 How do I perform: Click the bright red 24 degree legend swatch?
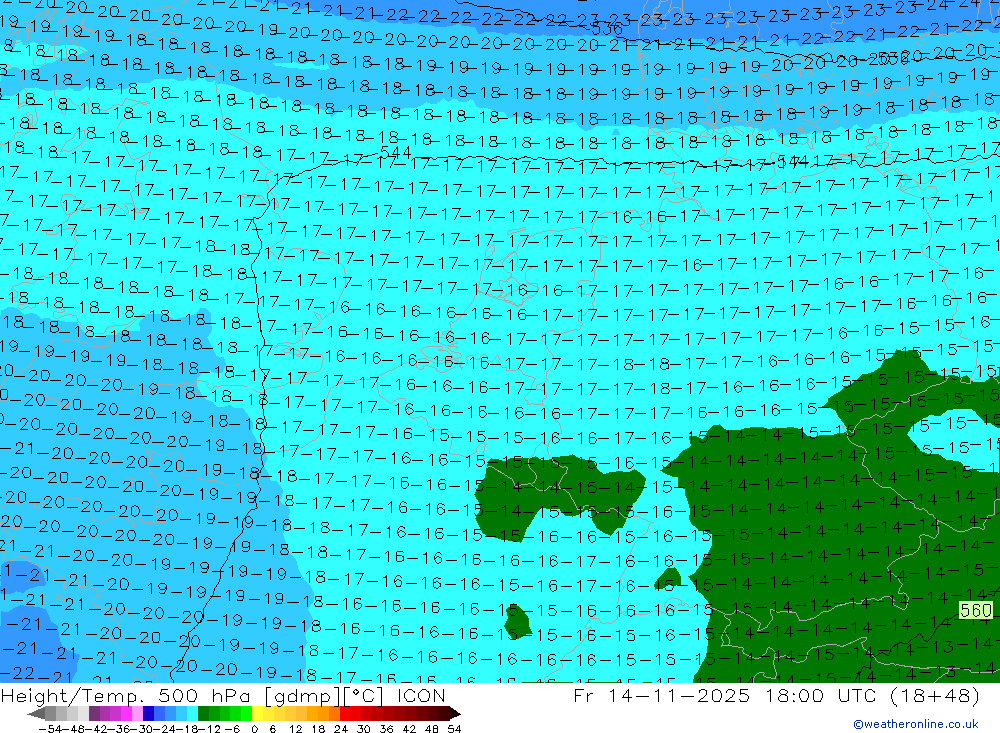point(345,713)
